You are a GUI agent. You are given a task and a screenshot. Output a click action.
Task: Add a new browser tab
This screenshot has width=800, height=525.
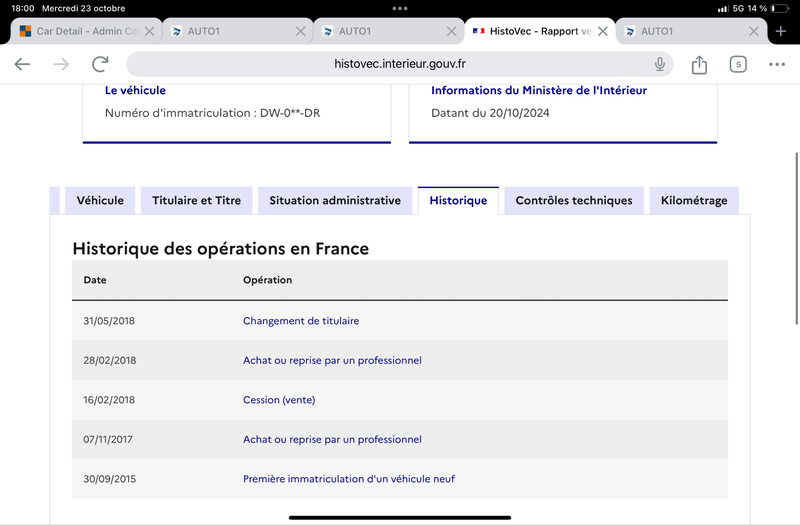[x=781, y=31]
